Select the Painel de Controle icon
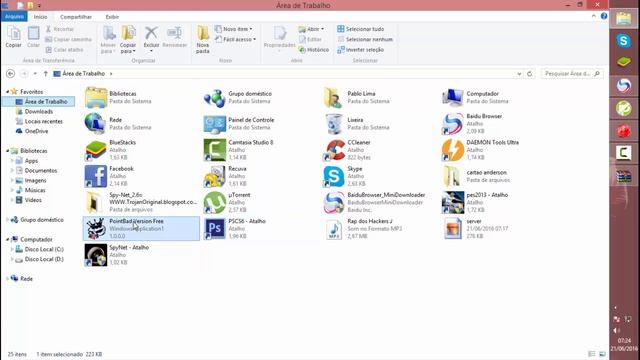This screenshot has width=640, height=360. (x=215, y=124)
